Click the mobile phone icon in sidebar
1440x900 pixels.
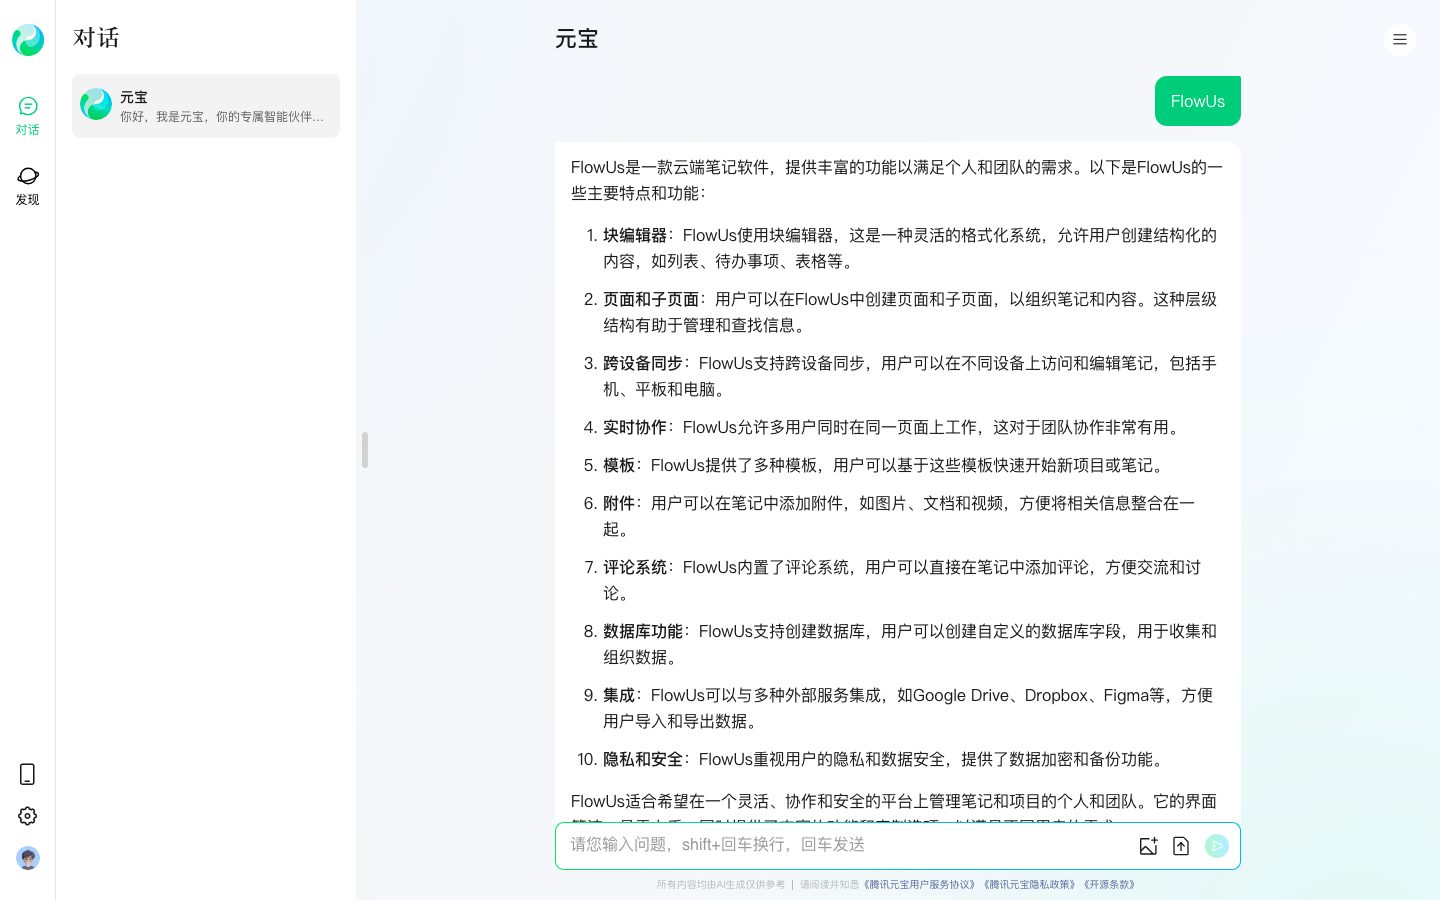28,774
